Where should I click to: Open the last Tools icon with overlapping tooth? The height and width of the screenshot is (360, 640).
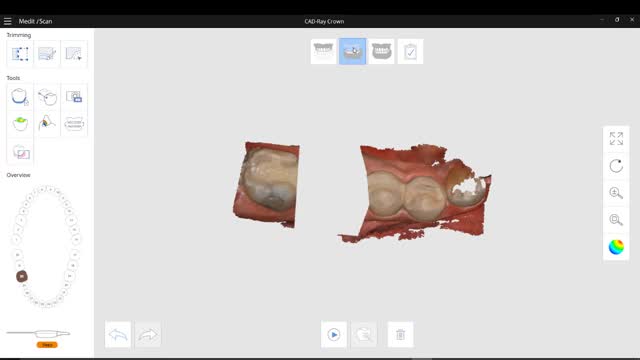coord(20,152)
